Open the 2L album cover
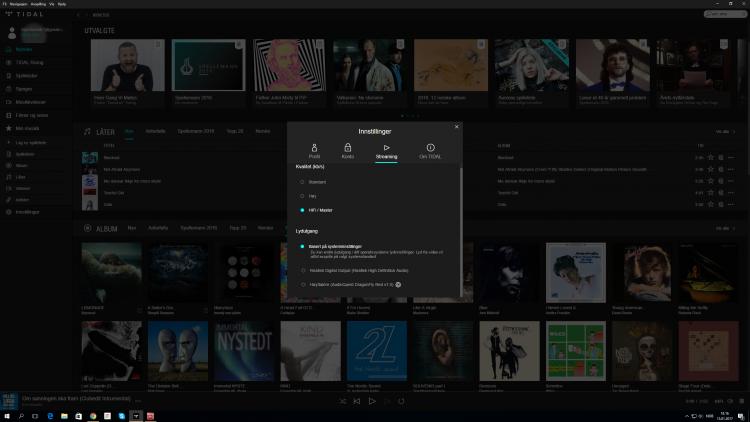This screenshot has height=422, width=750. 377,351
